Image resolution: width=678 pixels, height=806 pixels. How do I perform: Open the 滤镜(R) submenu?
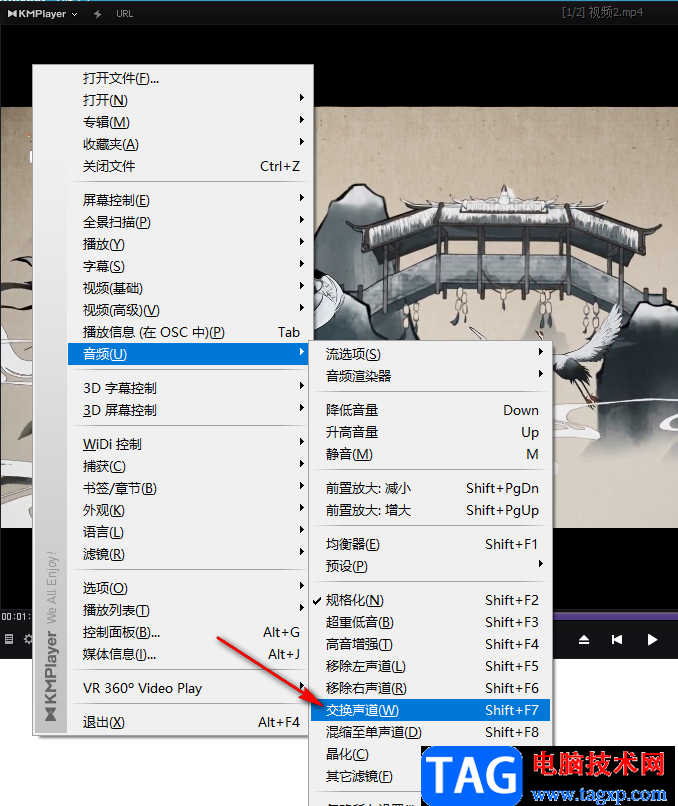(x=190, y=555)
